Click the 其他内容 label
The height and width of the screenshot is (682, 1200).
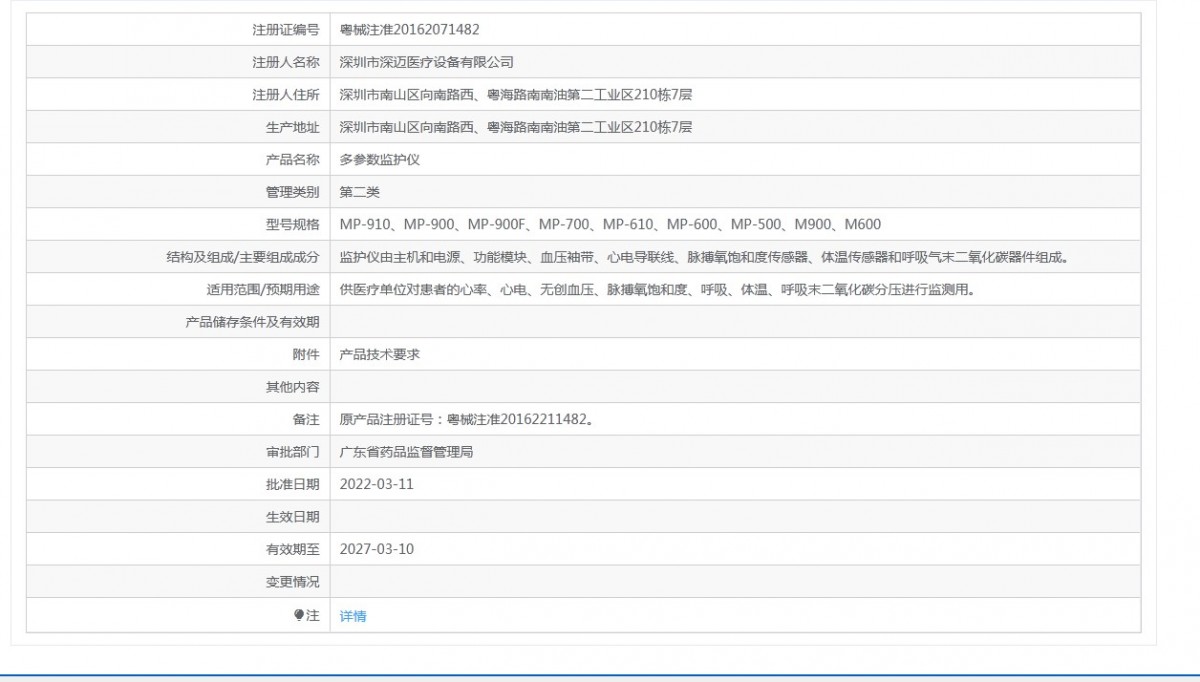point(293,387)
